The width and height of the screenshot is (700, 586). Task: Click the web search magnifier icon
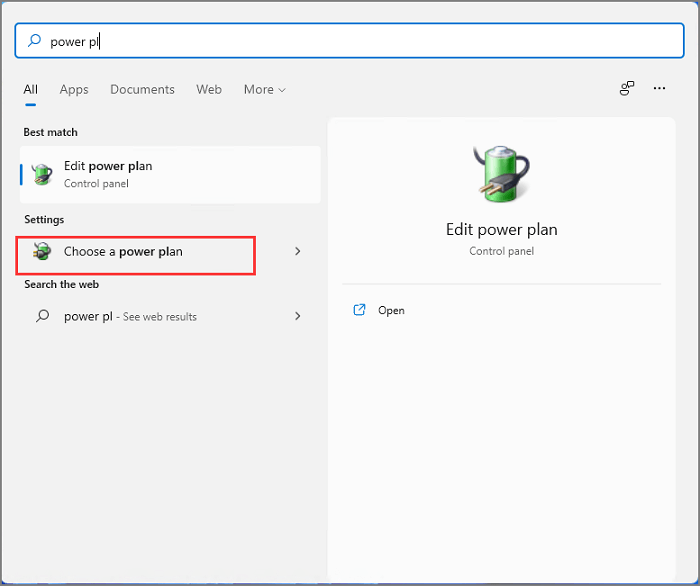click(x=42, y=316)
